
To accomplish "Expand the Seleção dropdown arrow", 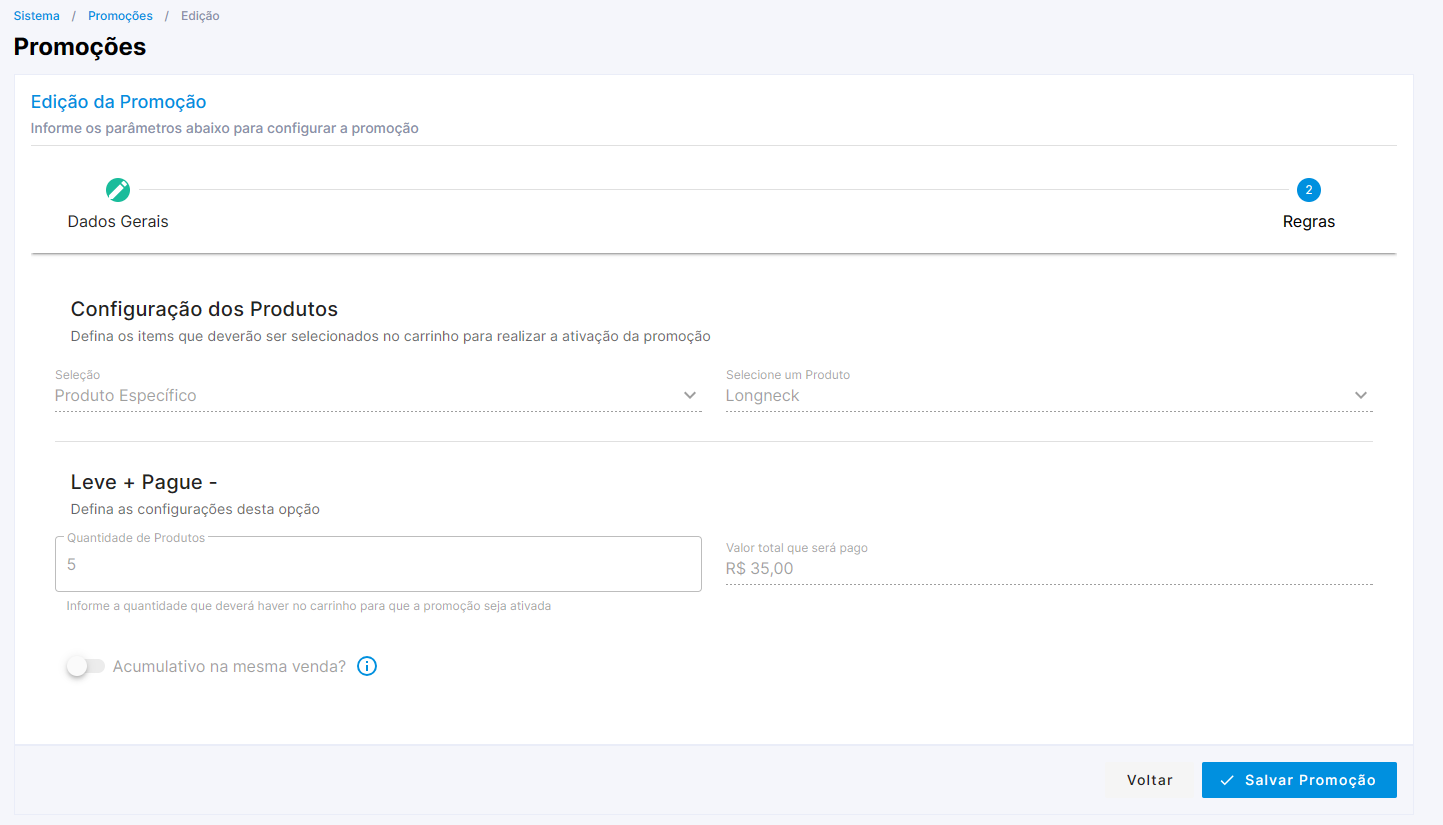I will coord(690,395).
